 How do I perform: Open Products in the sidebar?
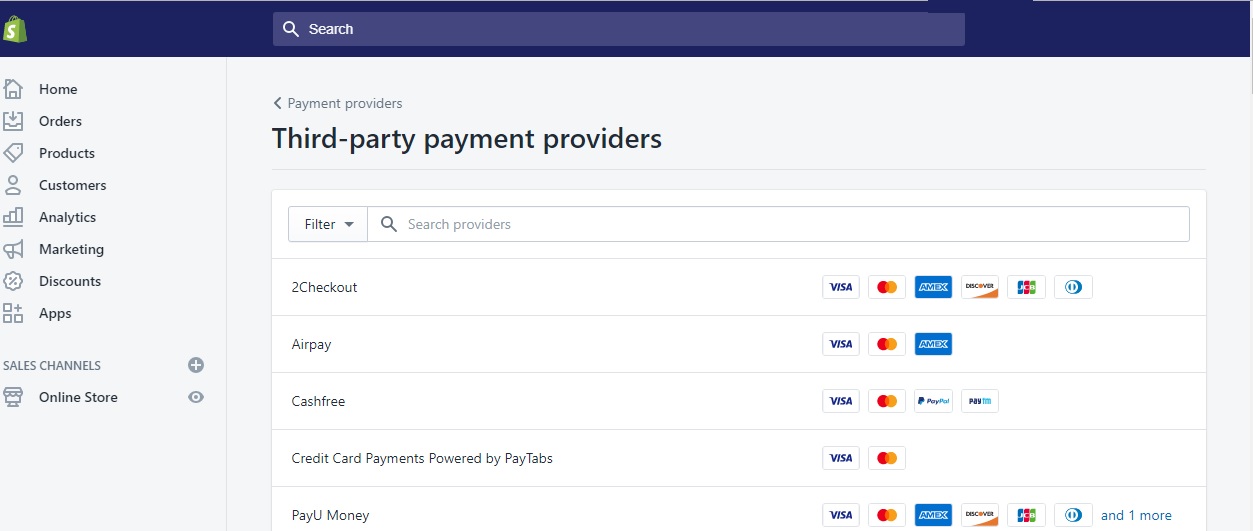pos(67,153)
